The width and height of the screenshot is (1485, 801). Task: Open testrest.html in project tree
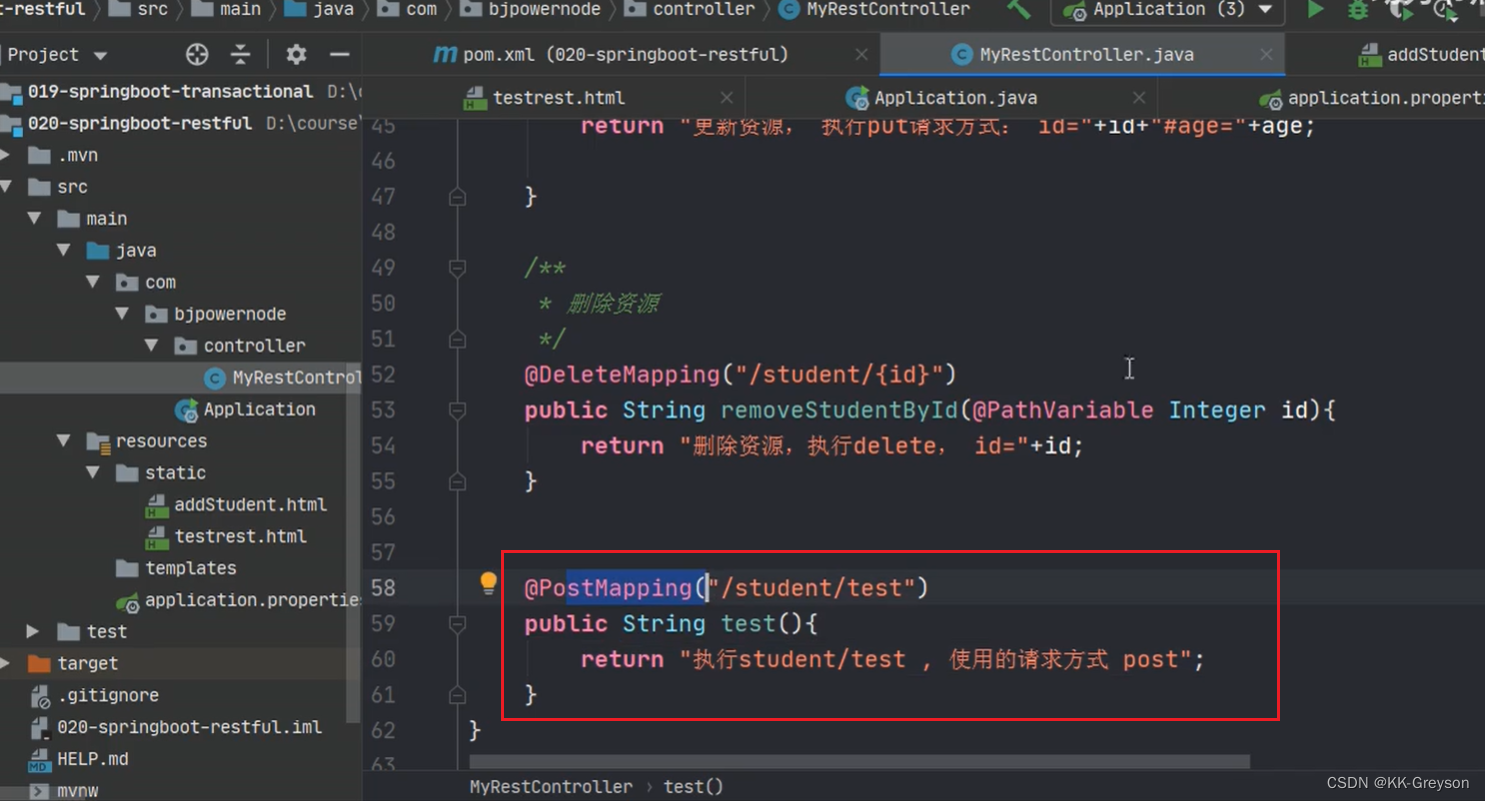(226, 536)
